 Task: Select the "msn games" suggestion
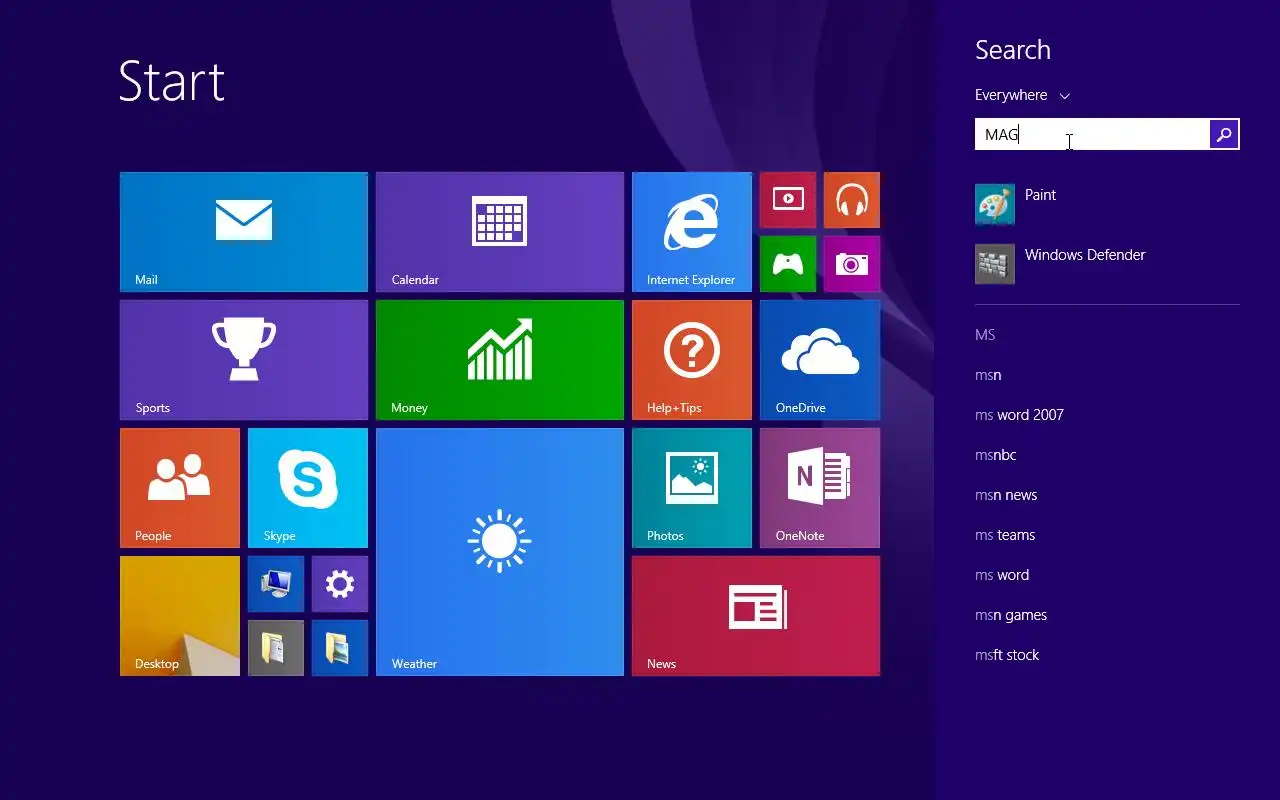click(1011, 615)
